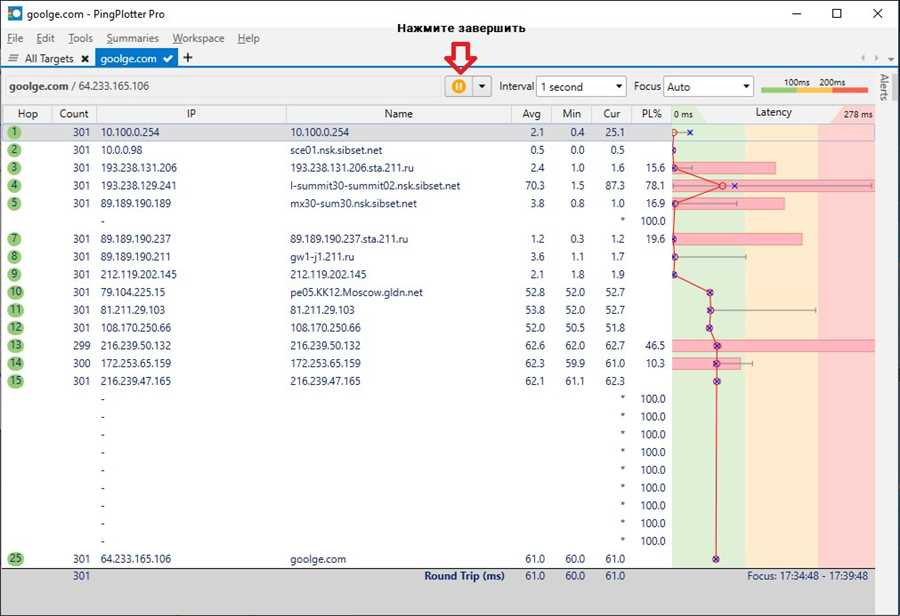Open the tab list dropdown arrow
Screen dimensions: 900x616
pos(890,59)
